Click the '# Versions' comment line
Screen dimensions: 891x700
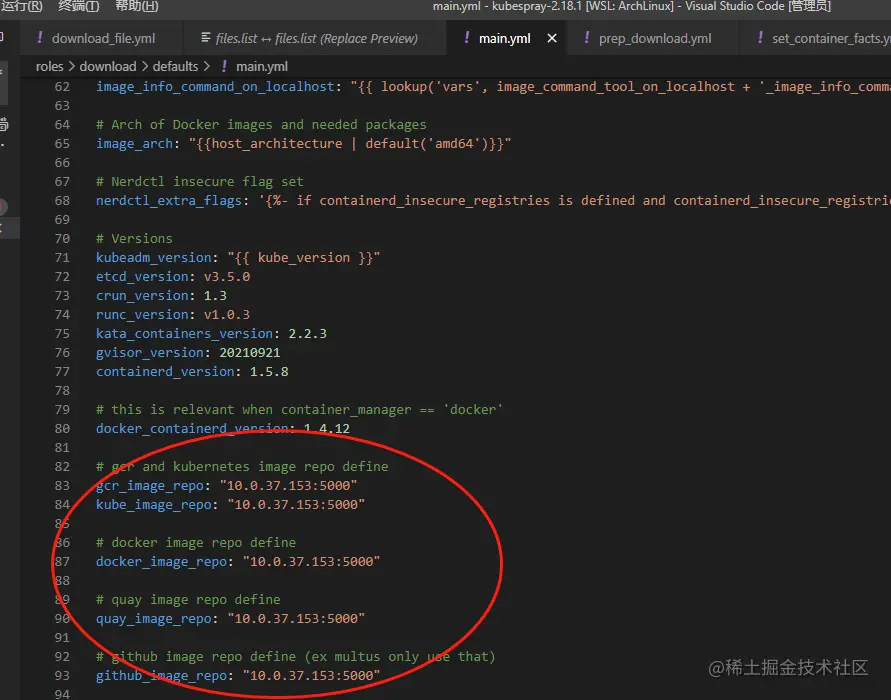click(134, 239)
